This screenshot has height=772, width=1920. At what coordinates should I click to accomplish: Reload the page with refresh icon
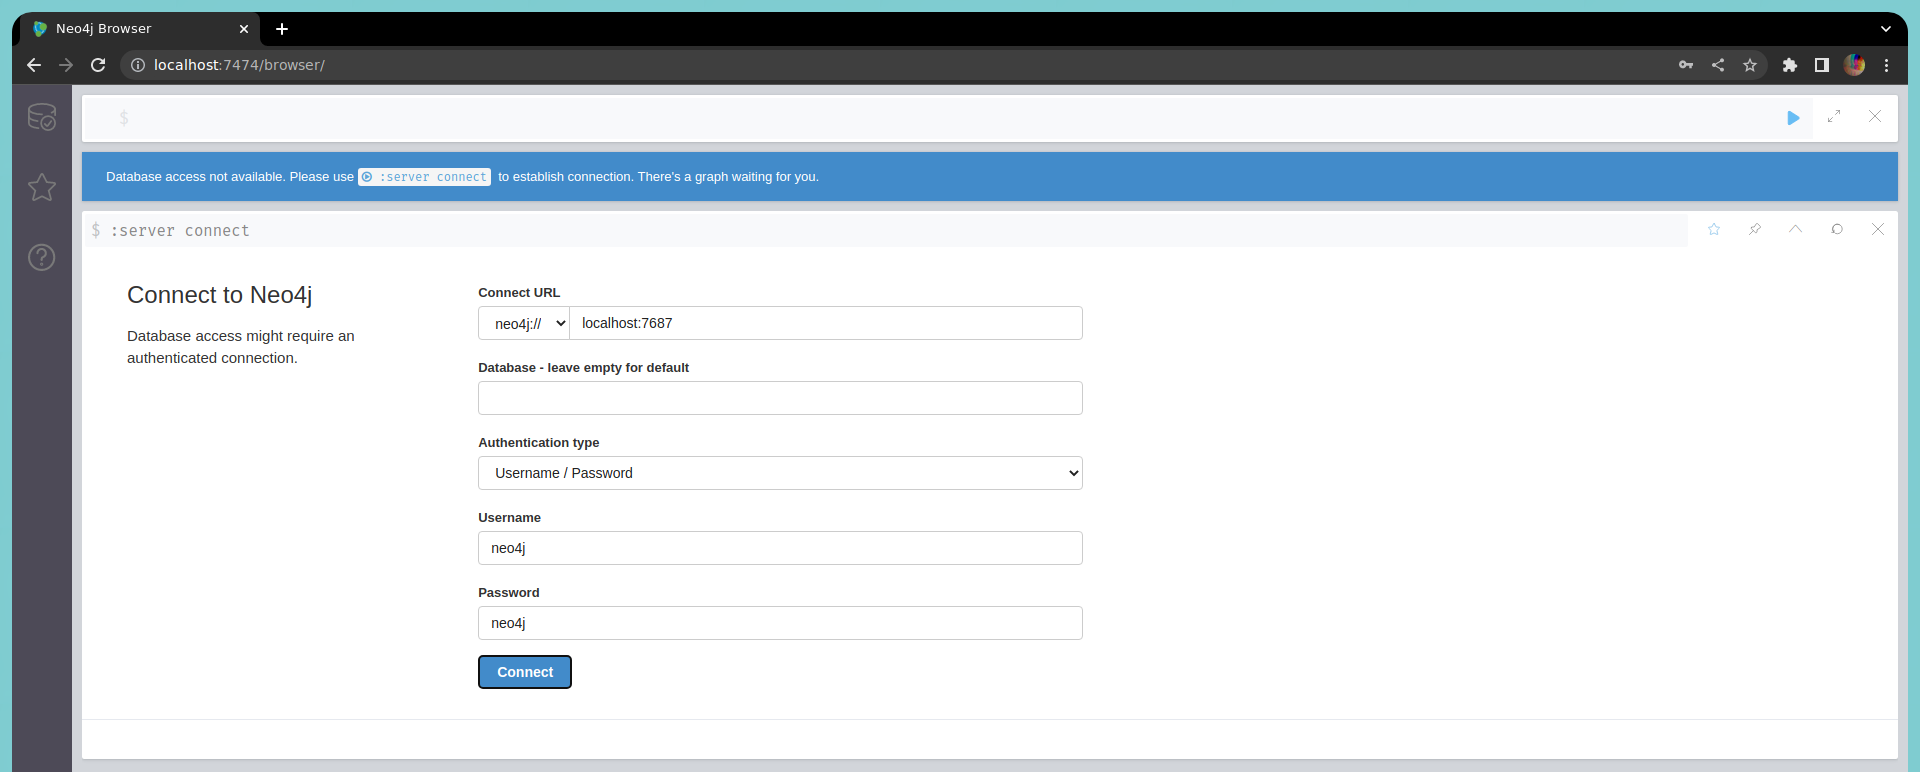[x=98, y=65]
